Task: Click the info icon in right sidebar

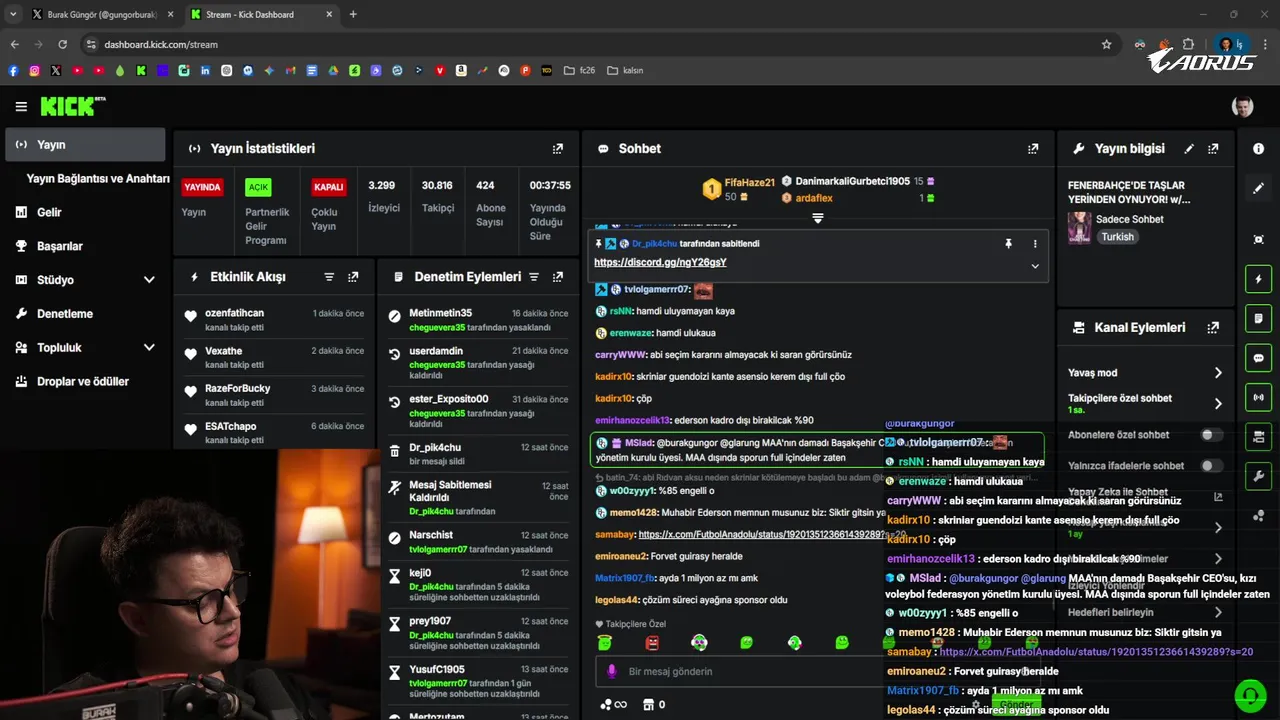Action: click(1258, 148)
